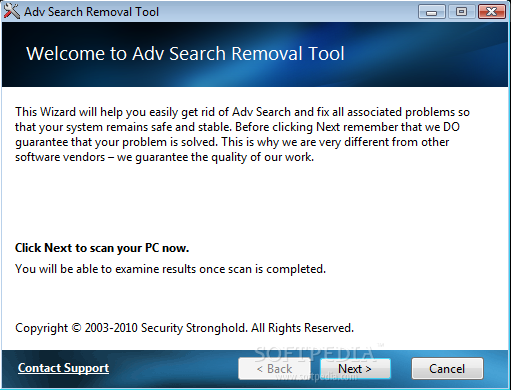Click the Next button to start scan
511x390 pixels.
coord(355,369)
